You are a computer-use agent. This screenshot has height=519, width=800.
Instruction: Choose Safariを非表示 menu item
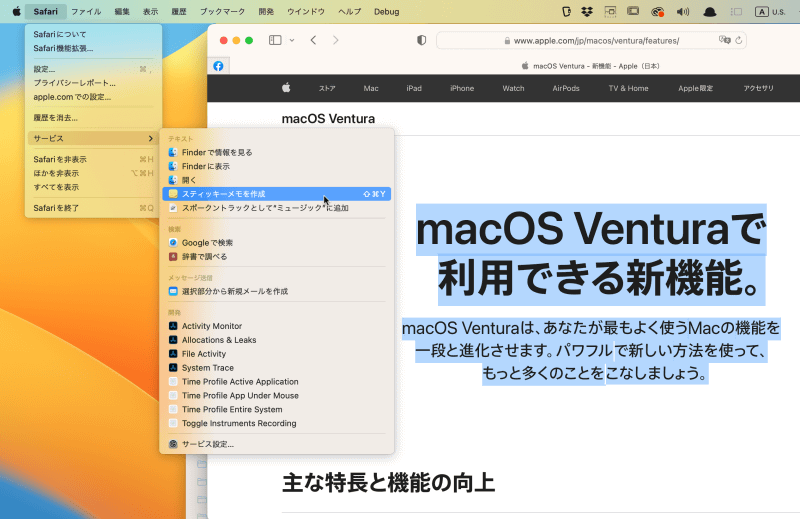coord(93,159)
